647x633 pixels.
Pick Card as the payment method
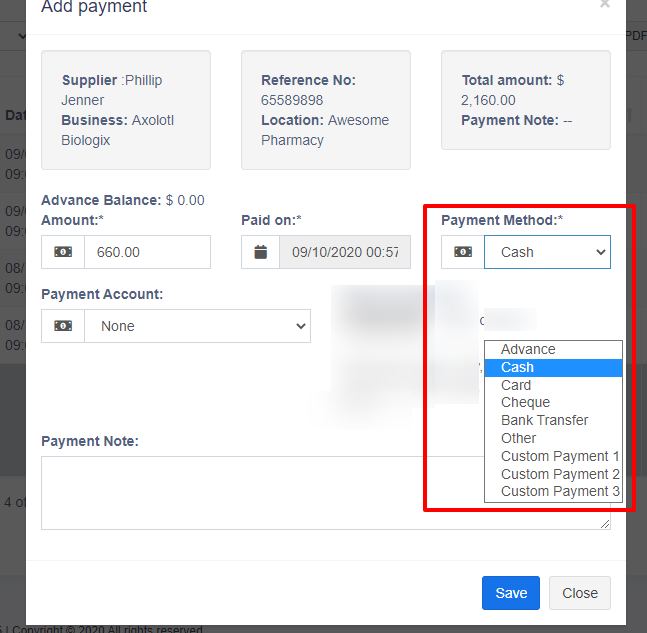(516, 385)
